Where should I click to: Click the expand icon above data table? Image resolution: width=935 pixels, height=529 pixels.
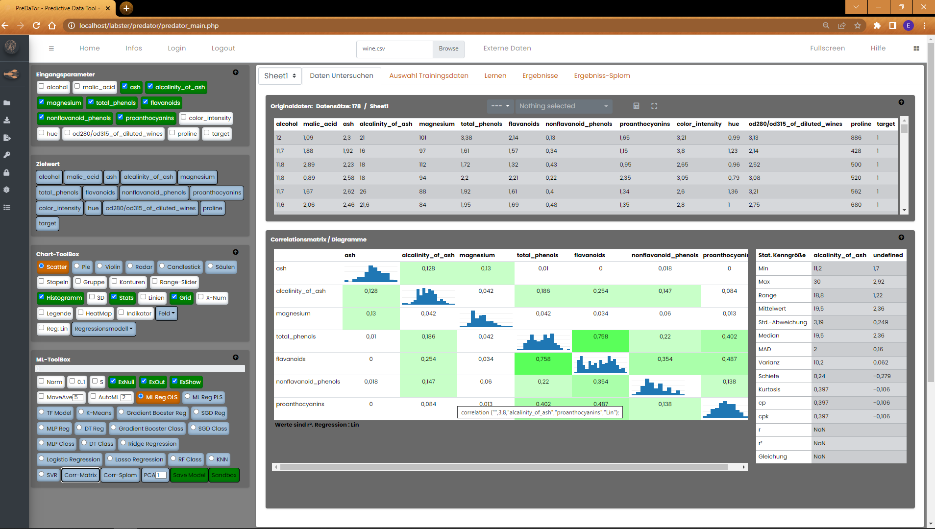[x=654, y=105]
